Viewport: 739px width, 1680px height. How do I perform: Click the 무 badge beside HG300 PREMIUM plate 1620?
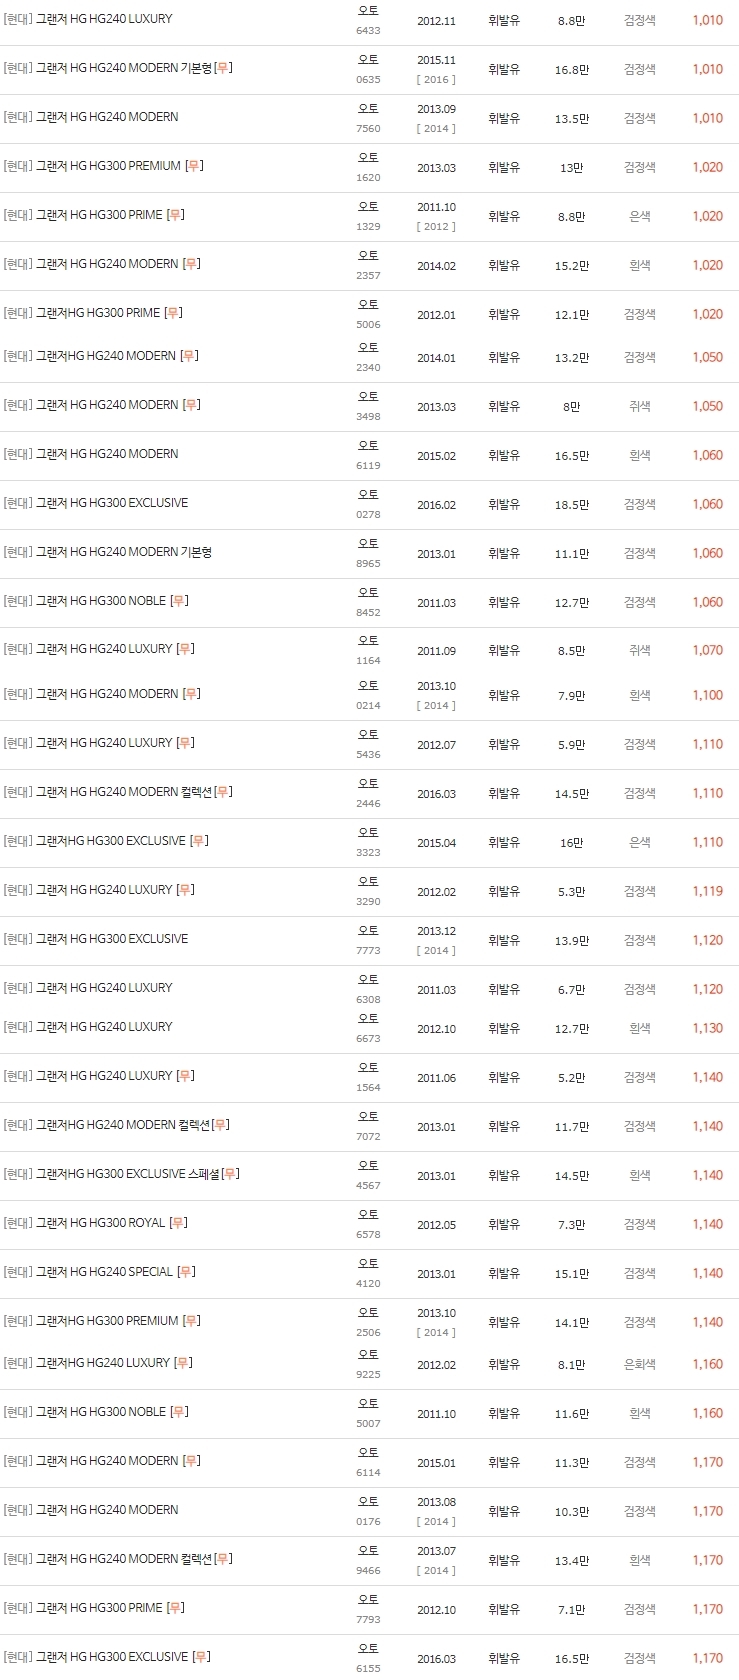click(194, 166)
